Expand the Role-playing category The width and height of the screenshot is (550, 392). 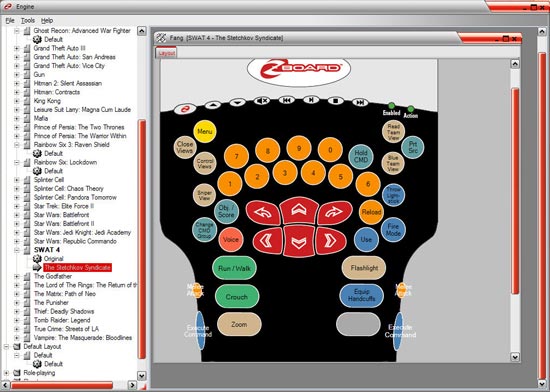[x=6, y=373]
